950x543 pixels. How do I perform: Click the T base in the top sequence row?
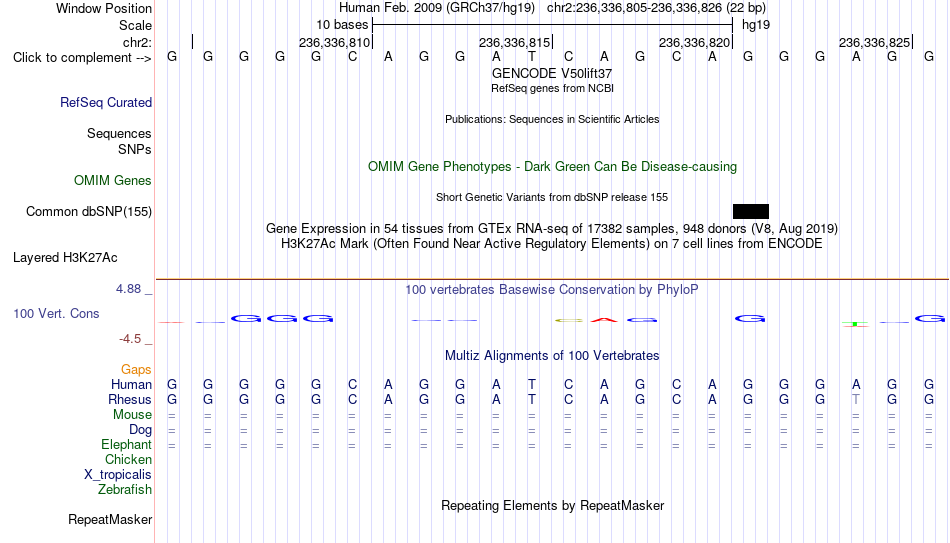532,57
